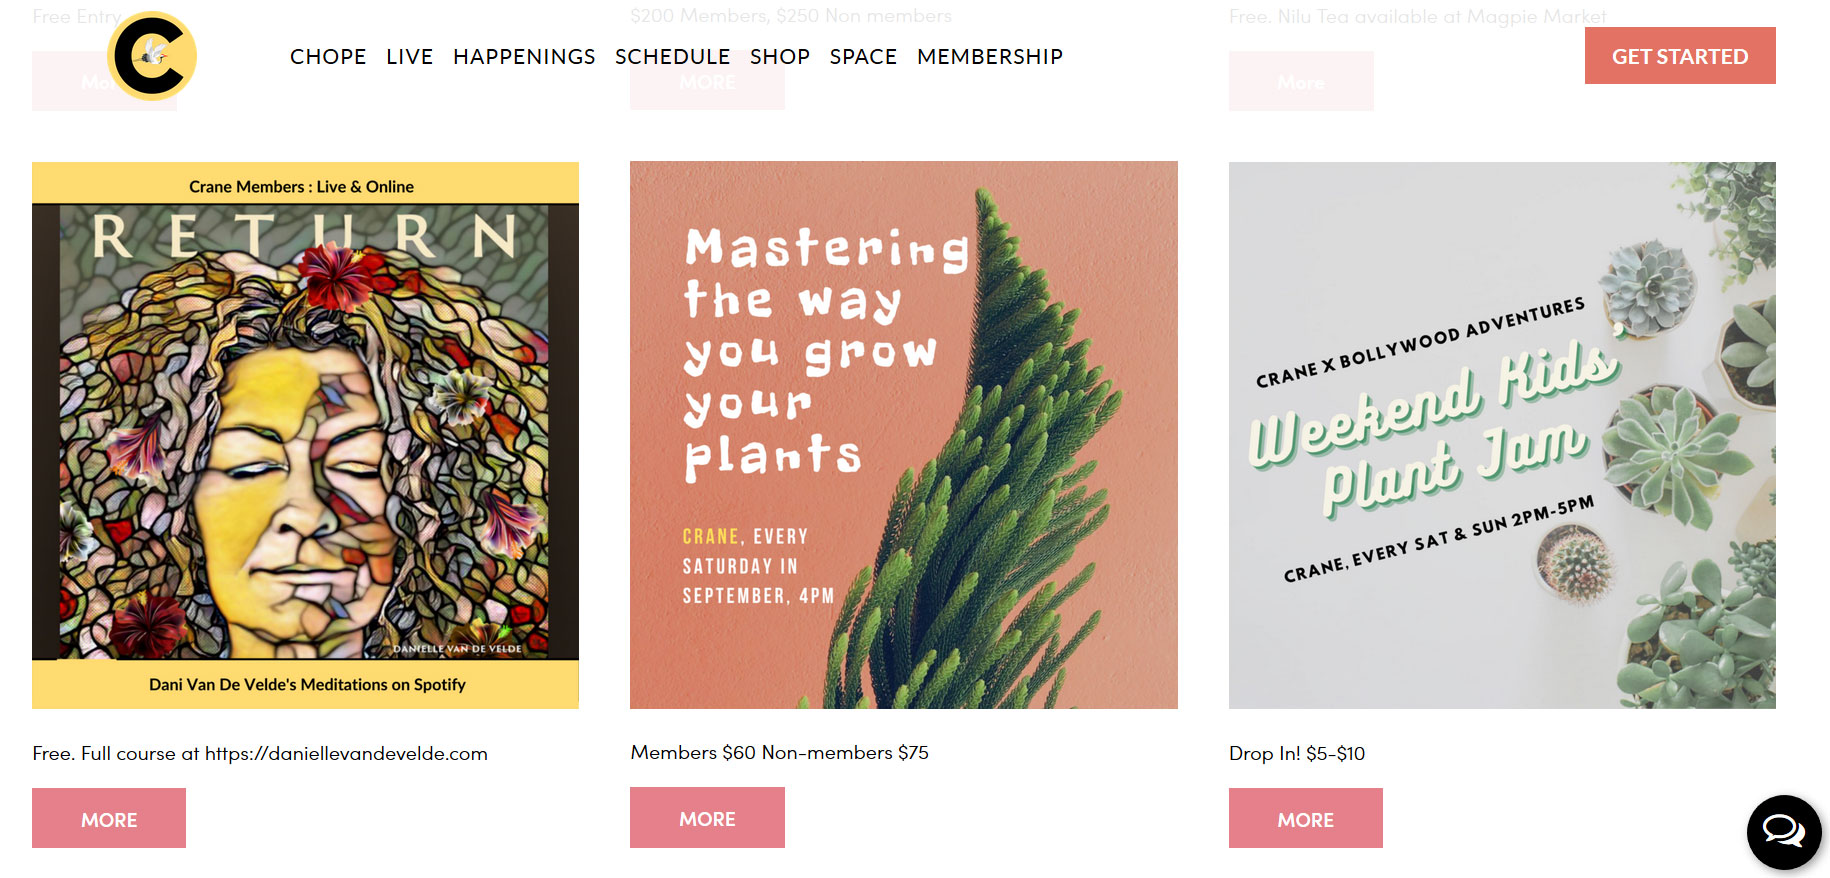
Task: Click the faded MORE button near Free Entry
Action: pos(104,82)
